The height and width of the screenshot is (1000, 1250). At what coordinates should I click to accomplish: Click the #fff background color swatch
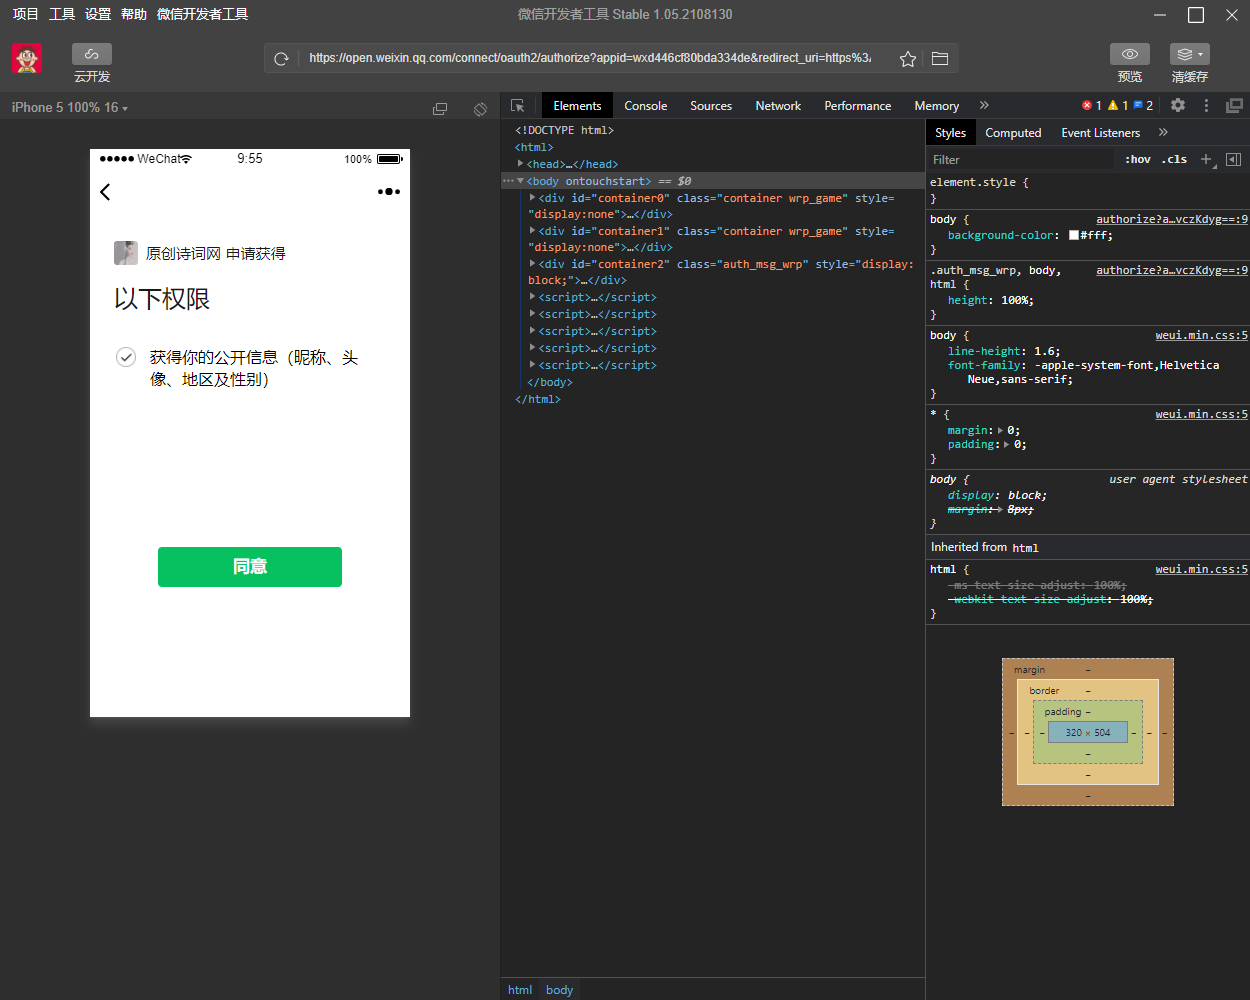pyautogui.click(x=1074, y=236)
